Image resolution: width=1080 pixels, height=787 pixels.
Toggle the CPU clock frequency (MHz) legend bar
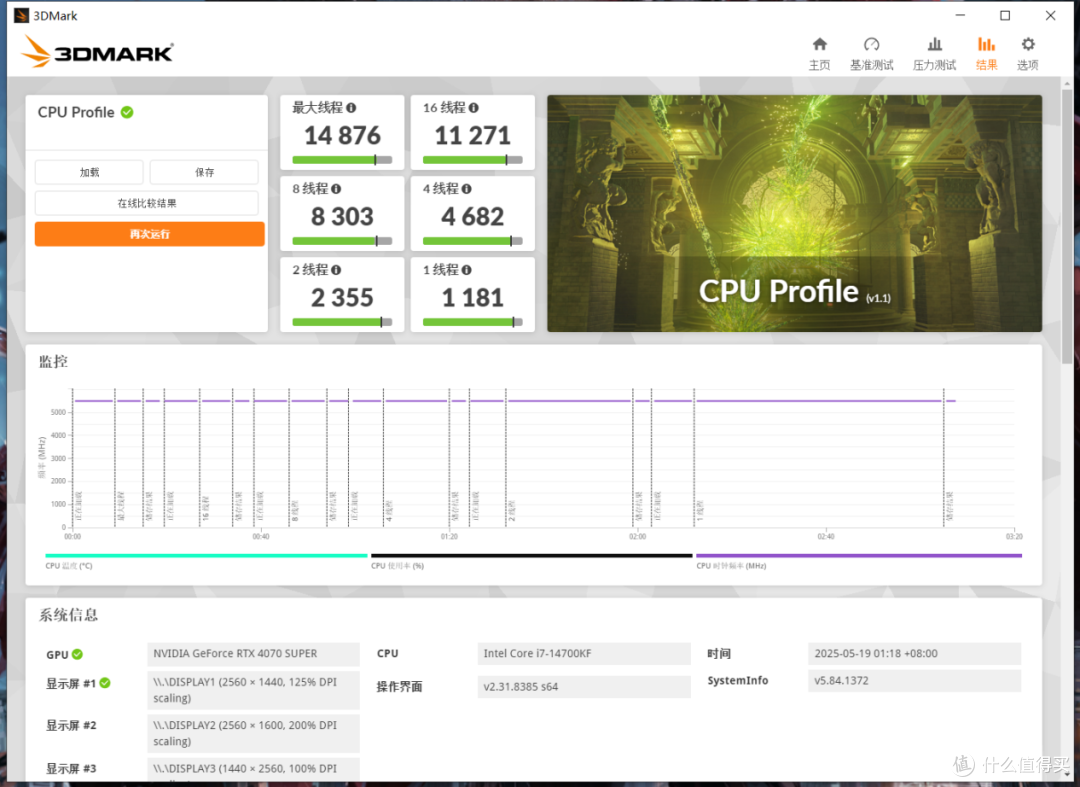point(859,556)
